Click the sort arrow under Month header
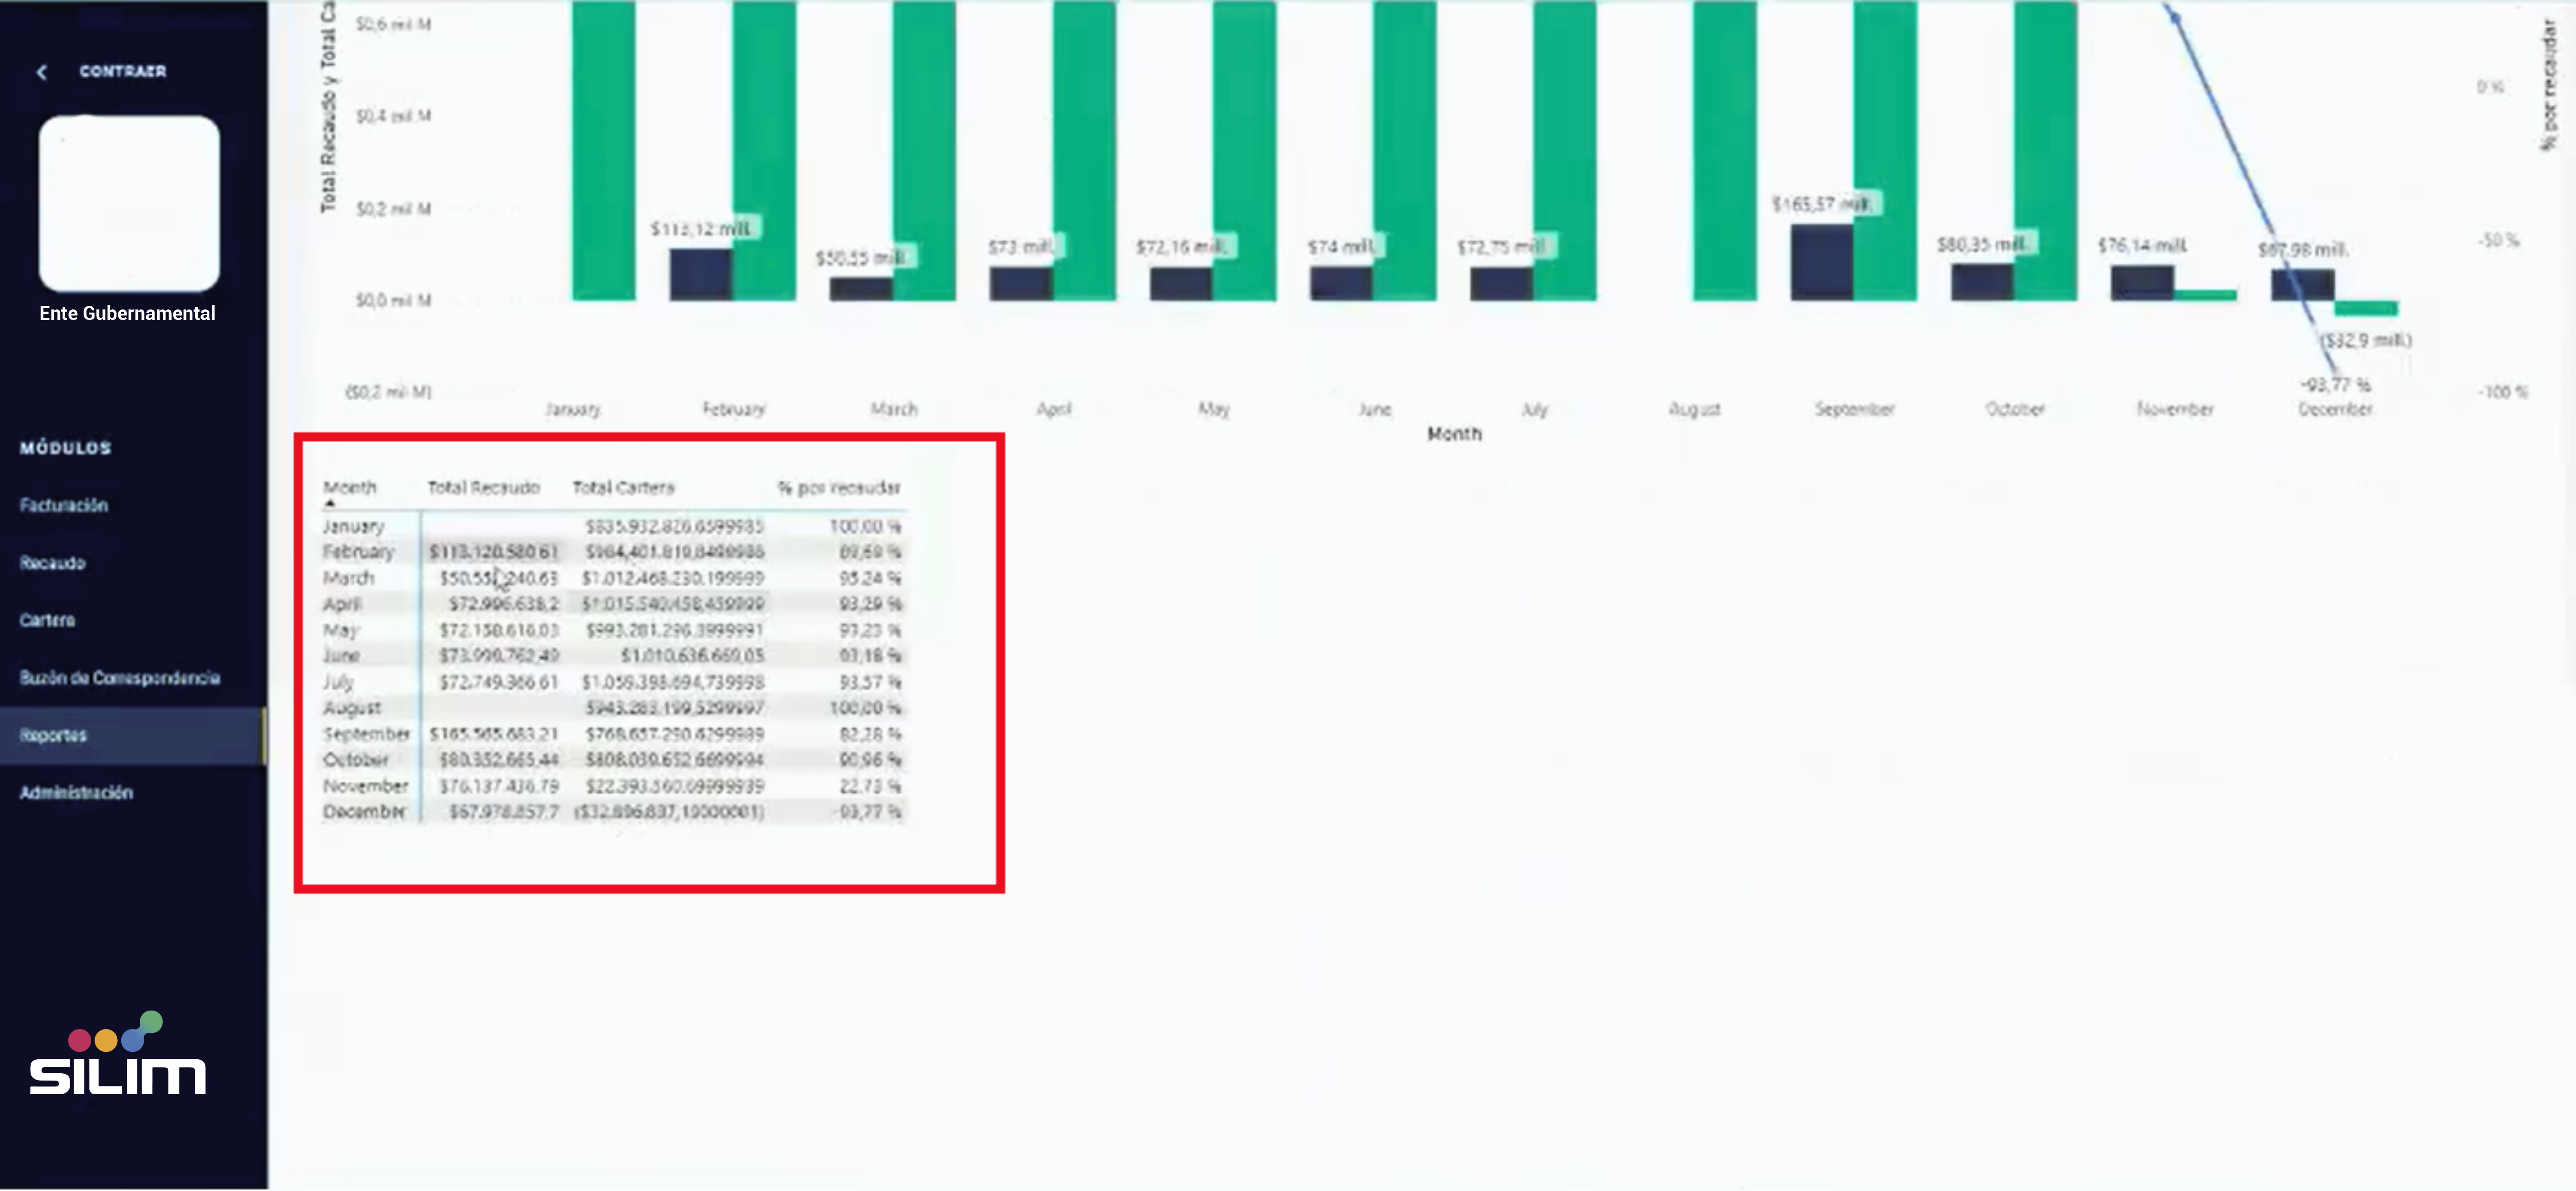2576x1191 pixels. pos(330,504)
